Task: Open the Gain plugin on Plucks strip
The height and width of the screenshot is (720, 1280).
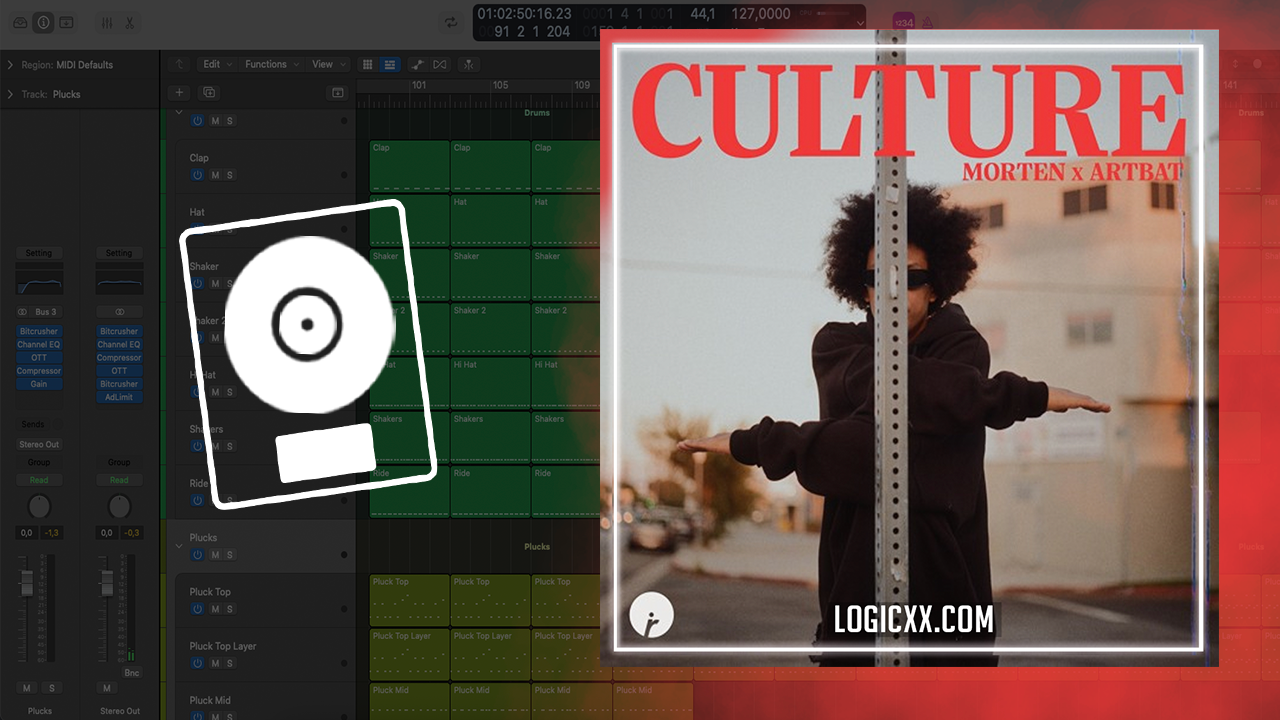Action: pyautogui.click(x=39, y=384)
